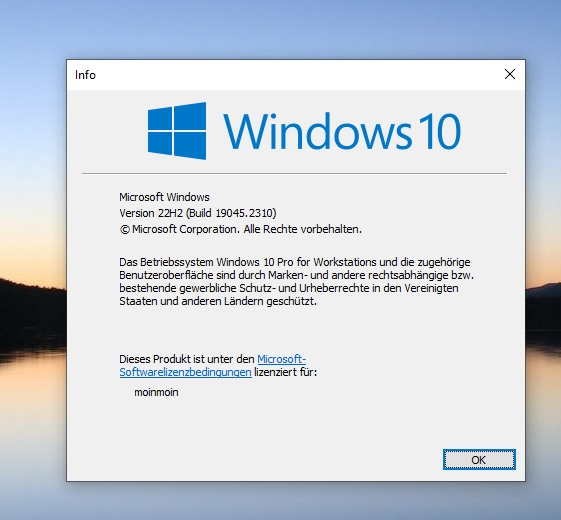Open the Microsoft-Softwarelizenzbedingungen link
This screenshot has width=561, height=520.
[x=213, y=365]
